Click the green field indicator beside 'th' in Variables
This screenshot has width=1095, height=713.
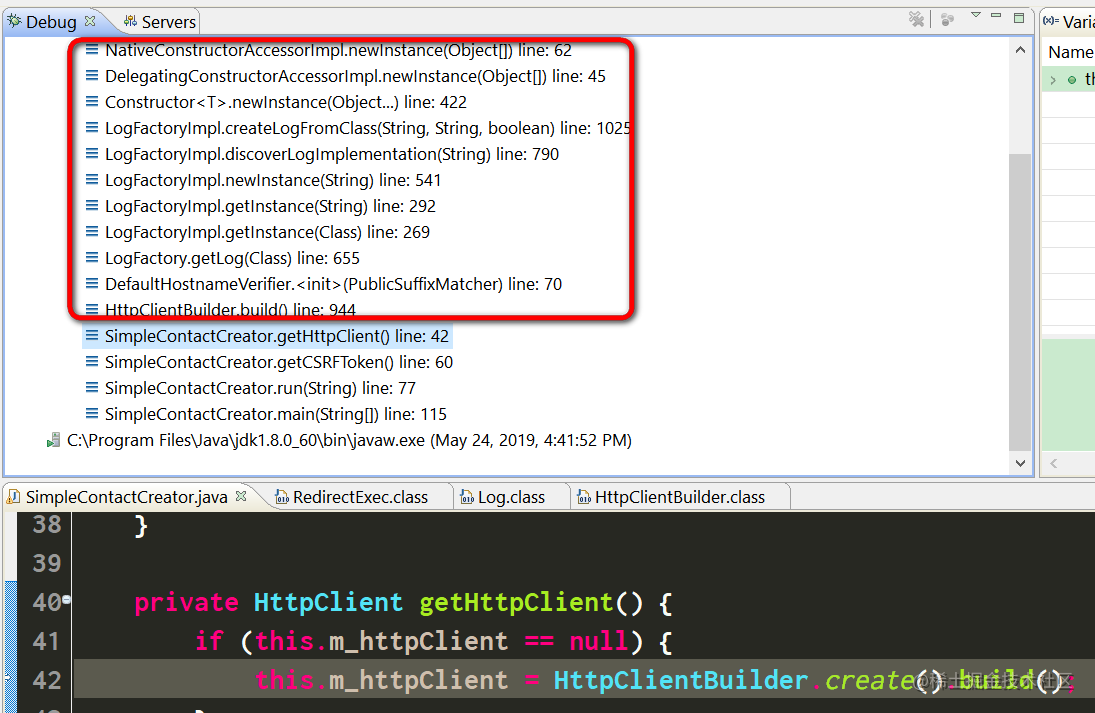pyautogui.click(x=1072, y=79)
